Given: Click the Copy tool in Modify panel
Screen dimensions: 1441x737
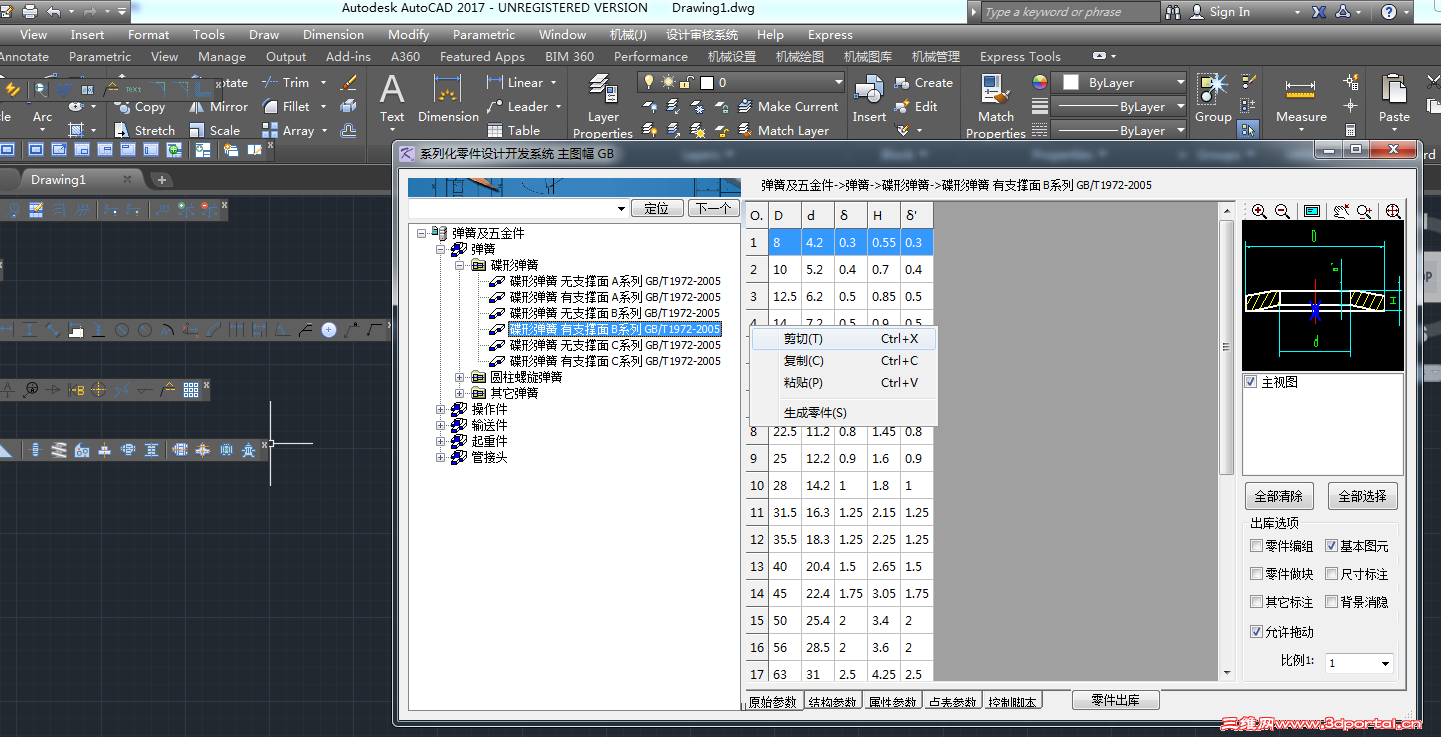Looking at the screenshot, I should pos(140,107).
